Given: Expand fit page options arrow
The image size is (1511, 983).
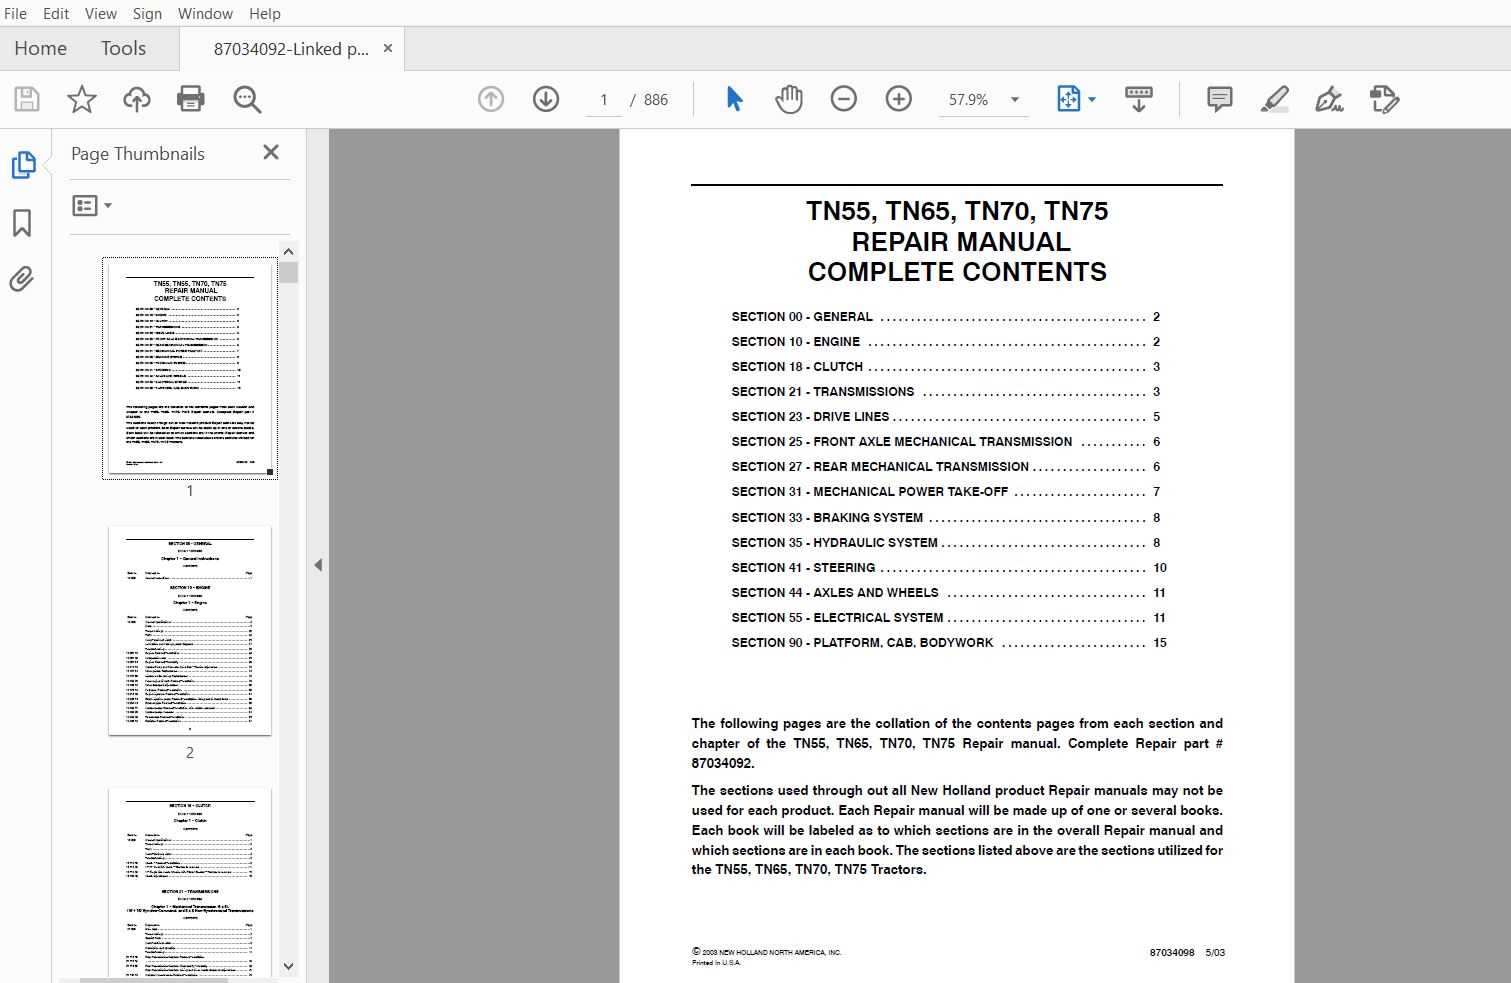Looking at the screenshot, I should coord(1092,99).
